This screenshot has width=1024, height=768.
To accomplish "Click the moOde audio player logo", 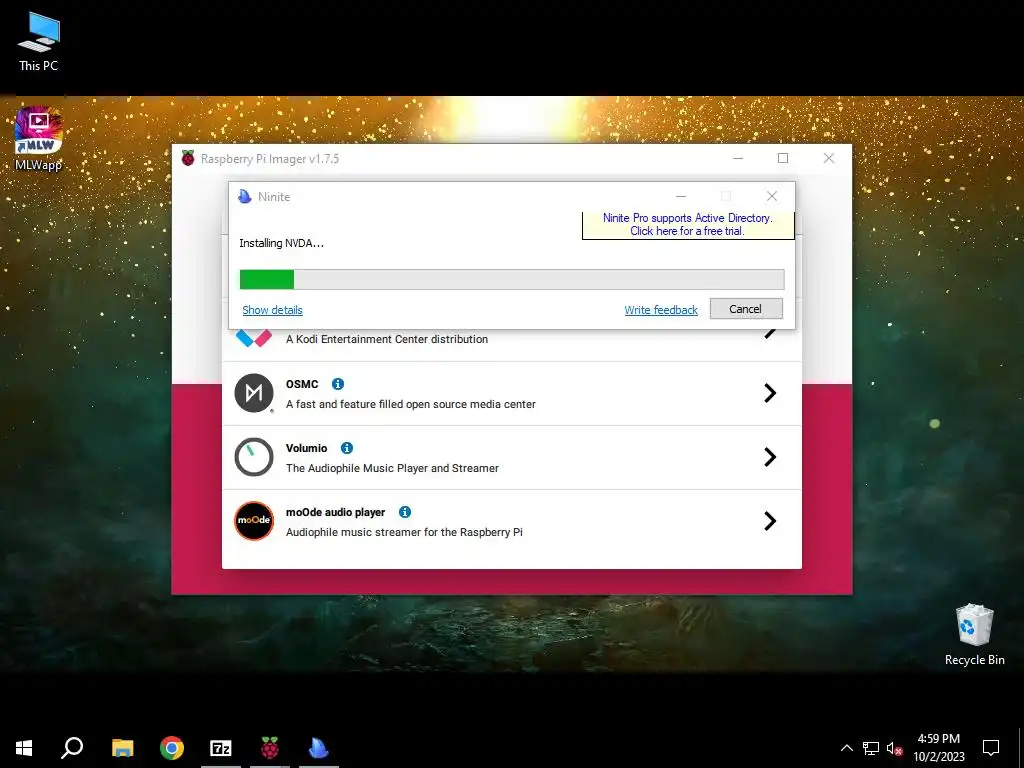I will coord(254,521).
